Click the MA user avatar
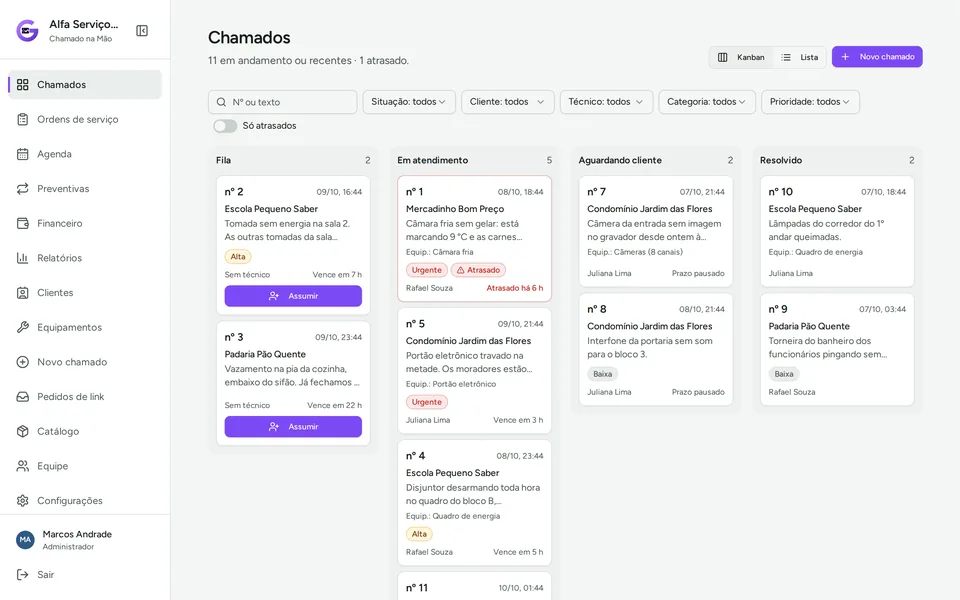960x600 pixels. click(x=25, y=539)
